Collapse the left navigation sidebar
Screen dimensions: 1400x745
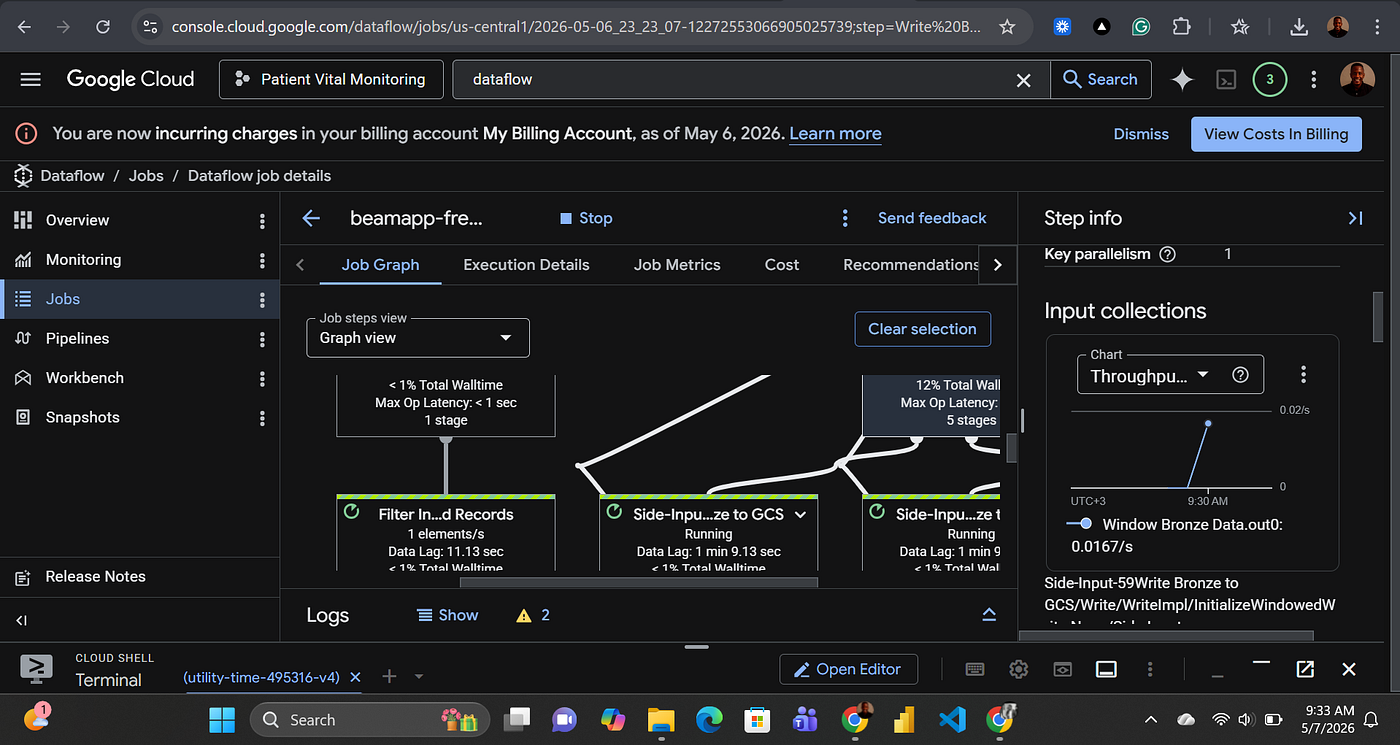point(22,621)
